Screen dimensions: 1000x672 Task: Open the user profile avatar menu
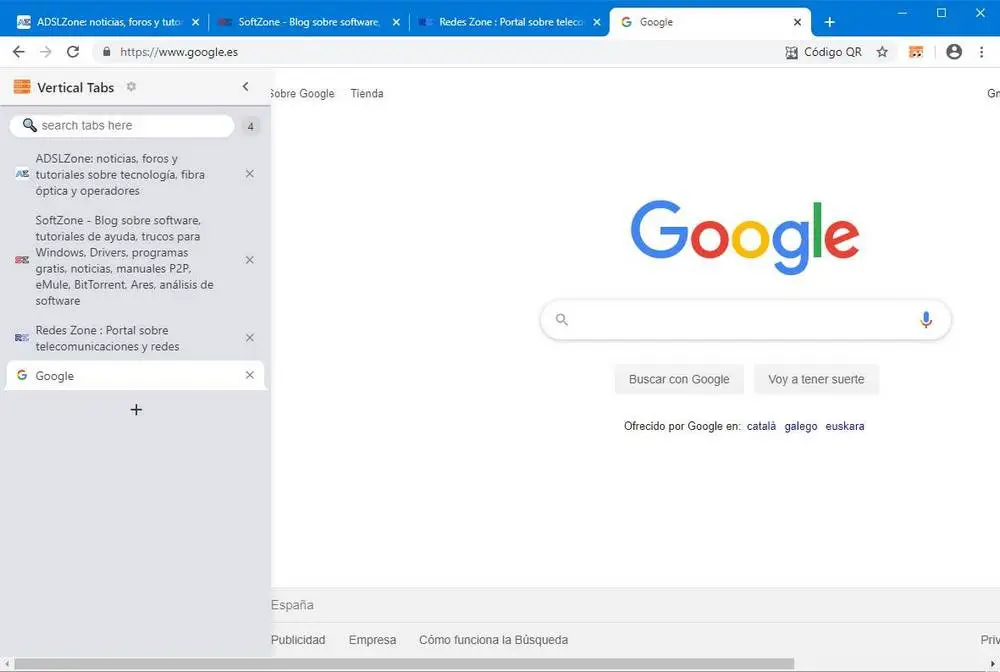tap(954, 52)
